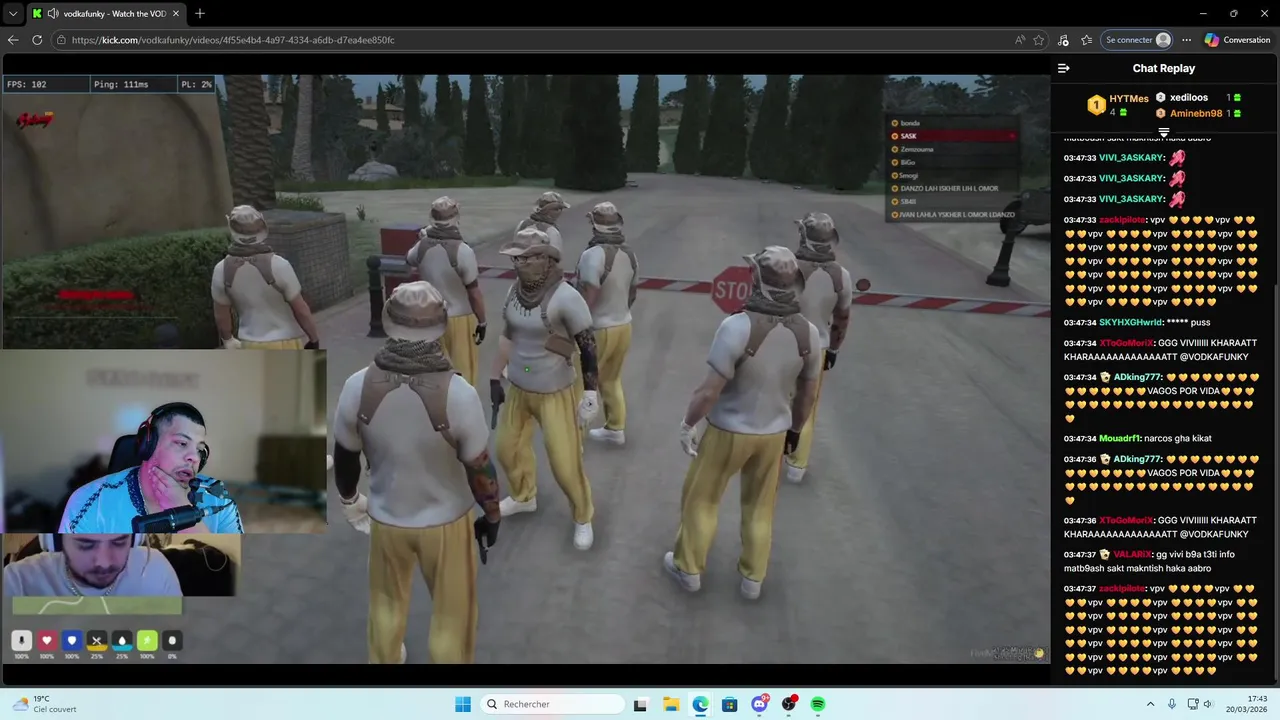Click the Ping: 111ms indicator

(x=121, y=84)
